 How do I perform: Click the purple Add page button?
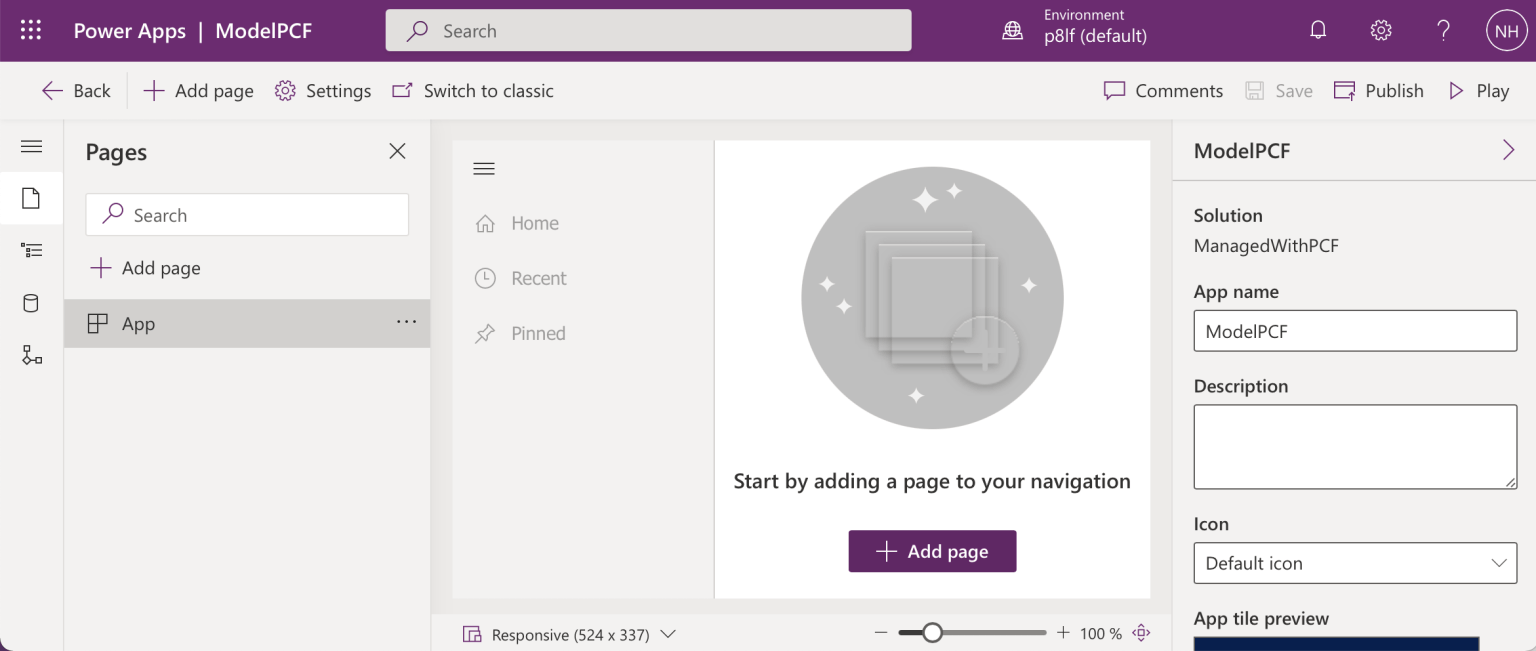click(932, 551)
